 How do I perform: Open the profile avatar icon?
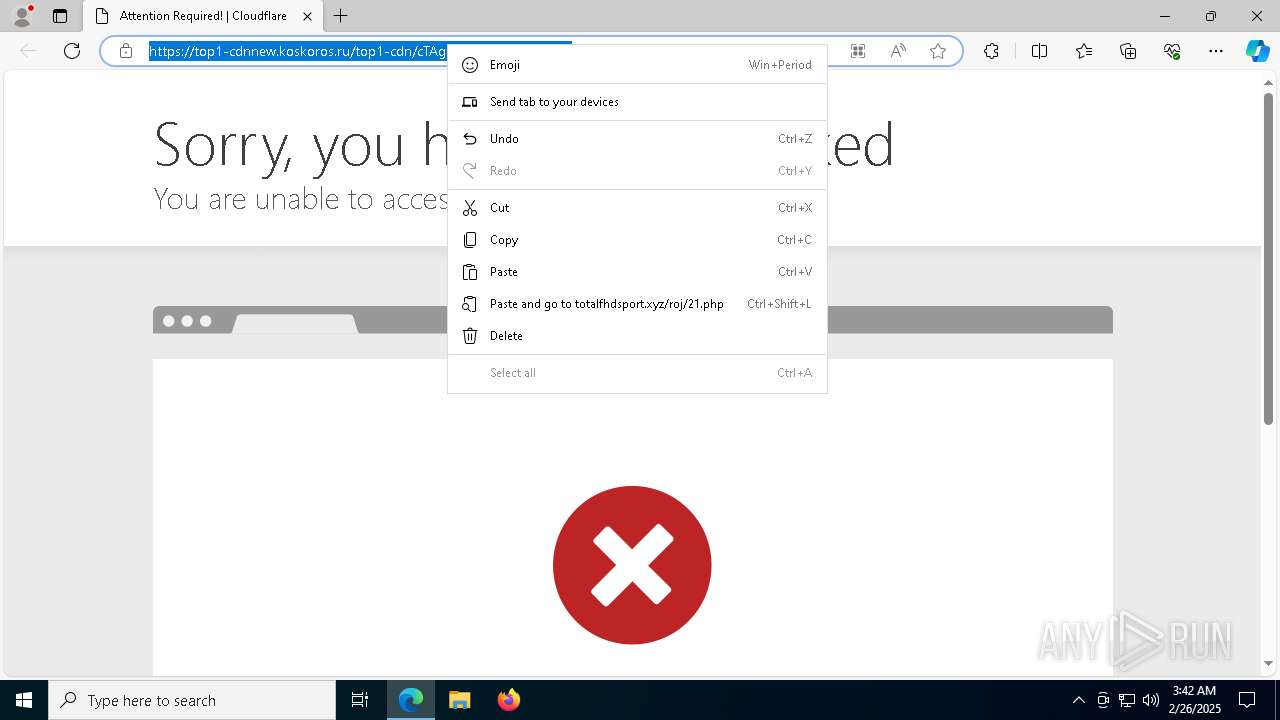pyautogui.click(x=22, y=16)
